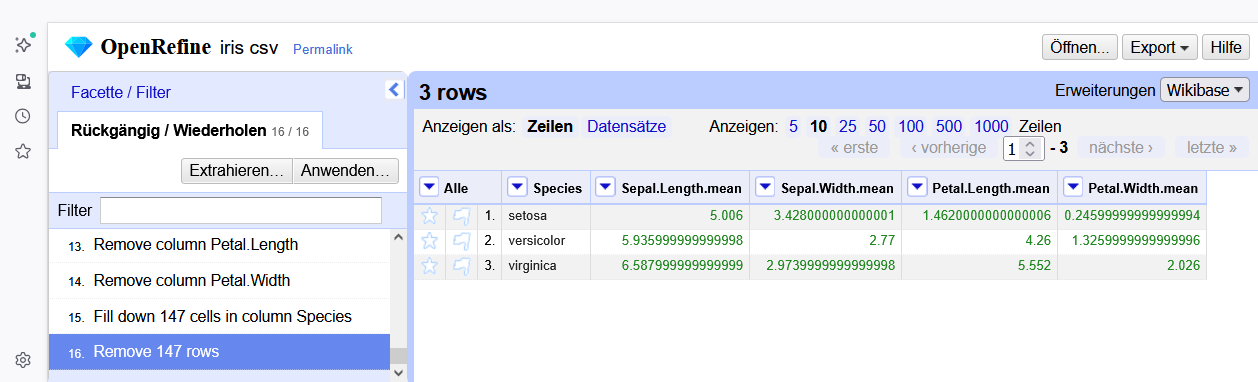Viewport: 1258px width, 382px height.
Task: Click the 5.006 sepal length cell
Action: [670, 215]
